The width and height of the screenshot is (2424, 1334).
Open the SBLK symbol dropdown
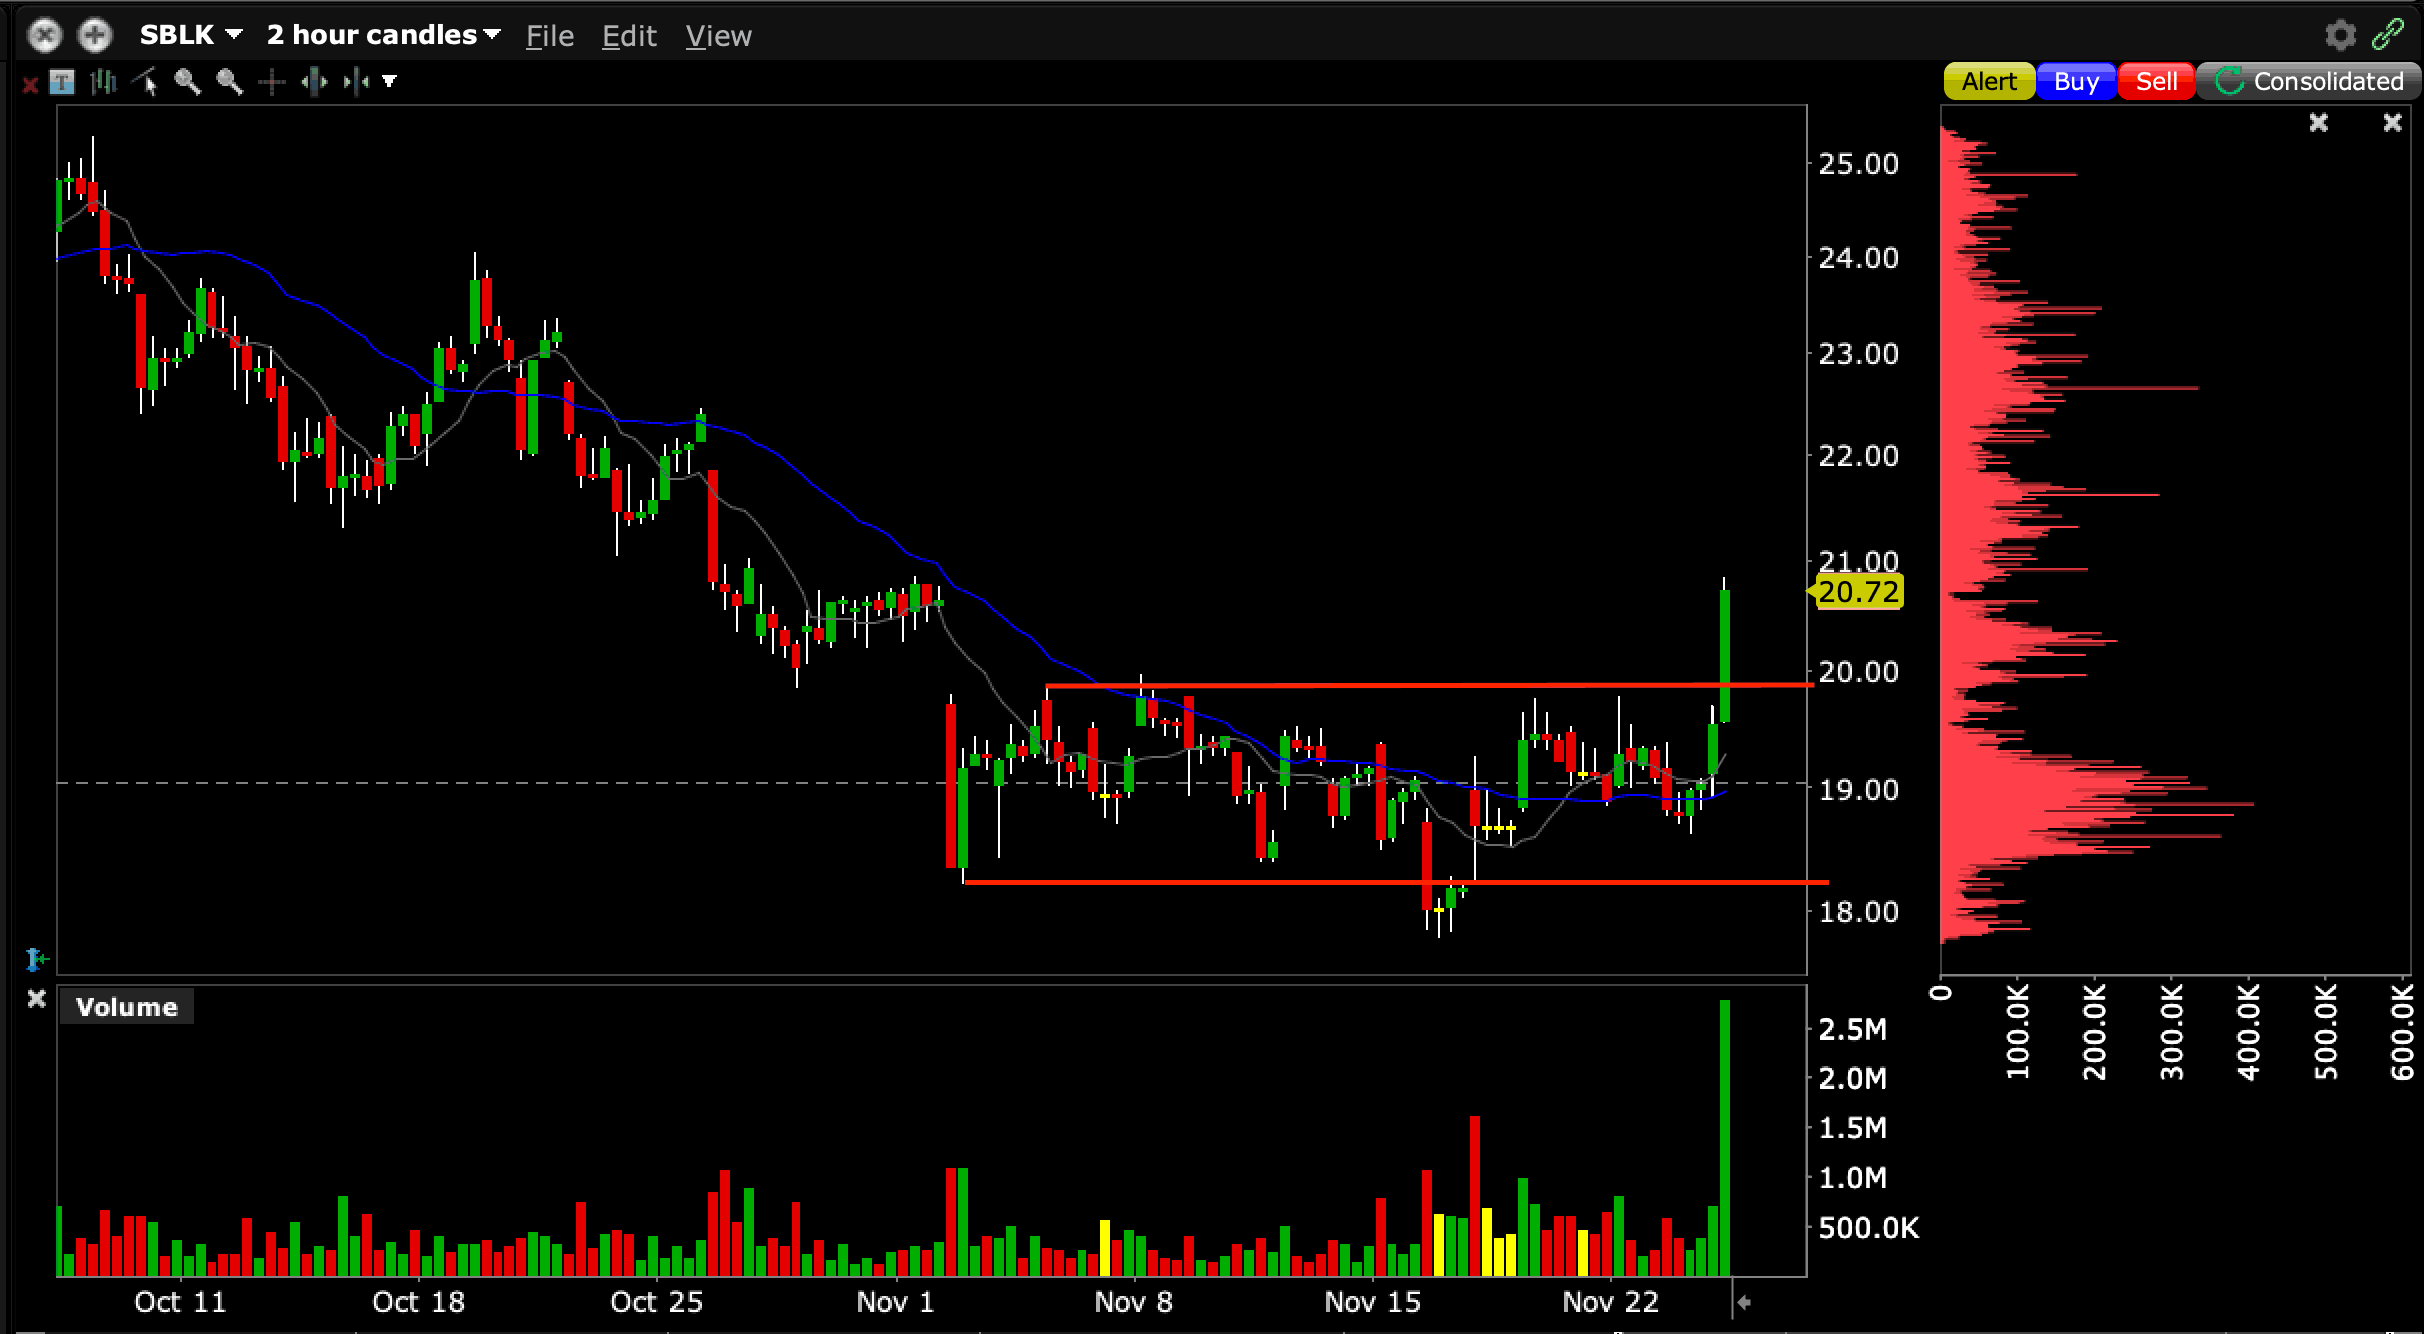click(x=190, y=35)
